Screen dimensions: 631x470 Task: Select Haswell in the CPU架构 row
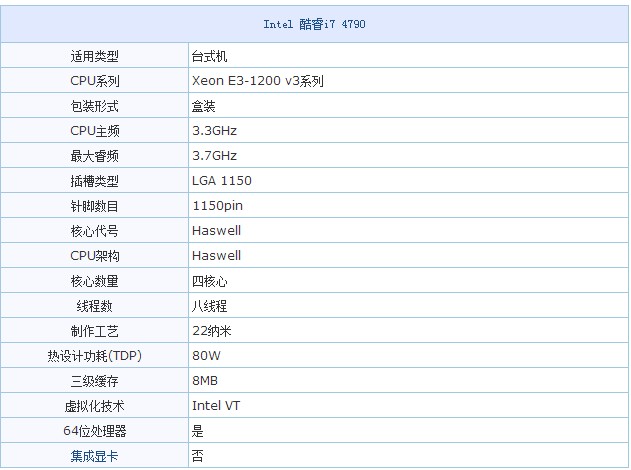(x=217, y=256)
